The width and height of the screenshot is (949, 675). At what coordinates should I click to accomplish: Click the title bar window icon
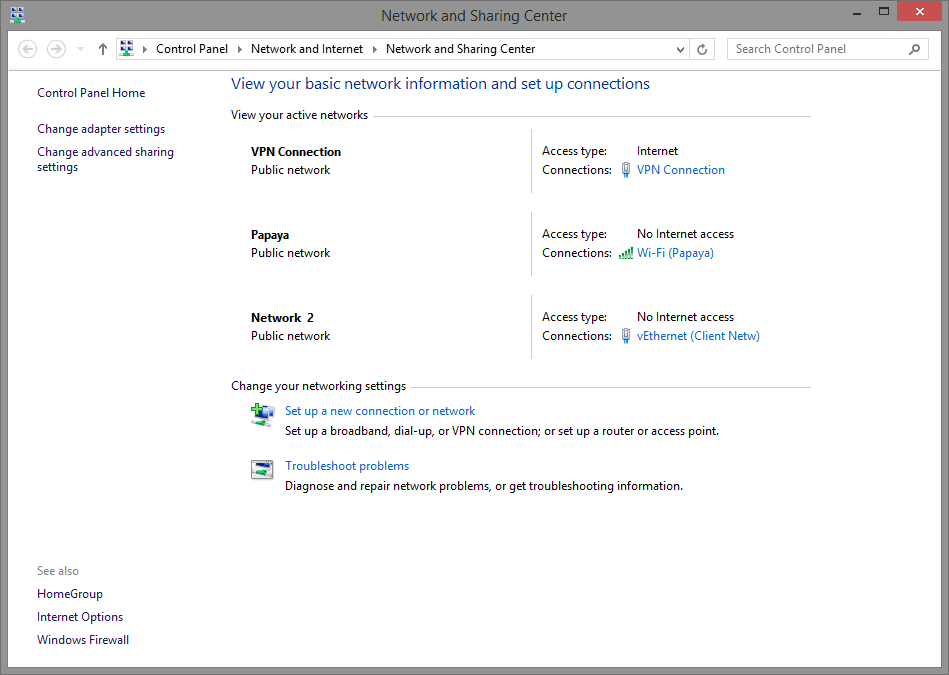(18, 15)
